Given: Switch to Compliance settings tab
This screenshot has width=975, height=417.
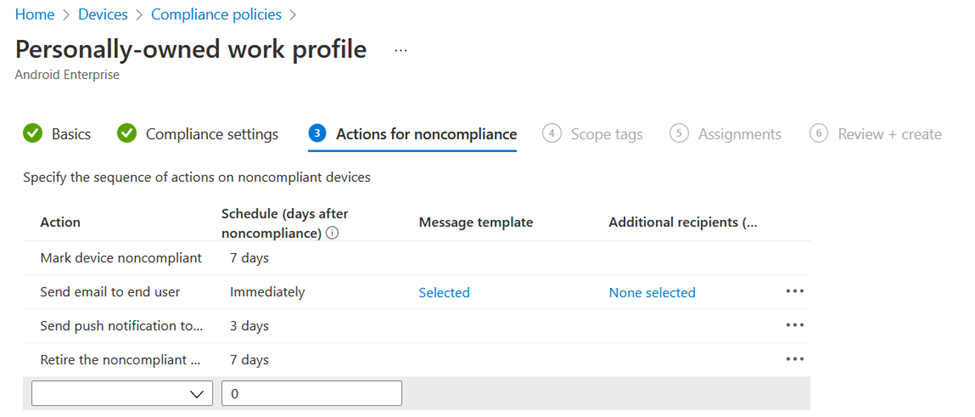Looking at the screenshot, I should coord(212,134).
